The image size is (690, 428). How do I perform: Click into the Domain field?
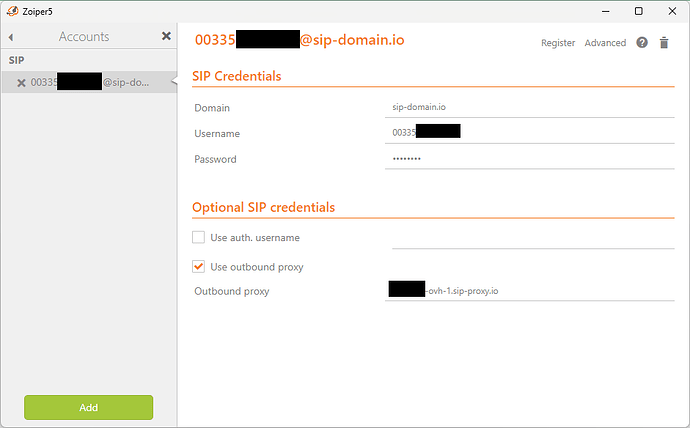[529, 107]
